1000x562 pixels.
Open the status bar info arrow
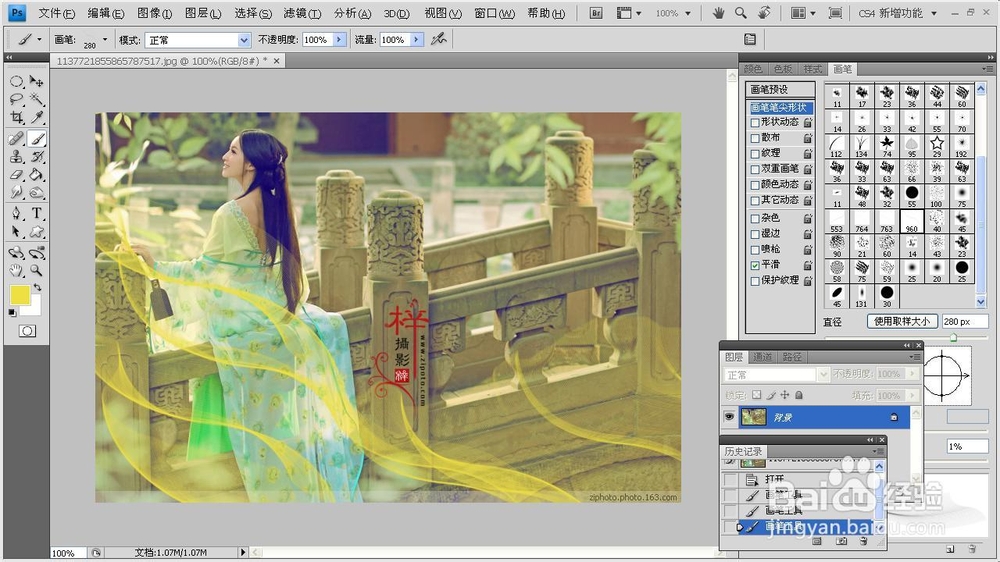pyautogui.click(x=243, y=552)
